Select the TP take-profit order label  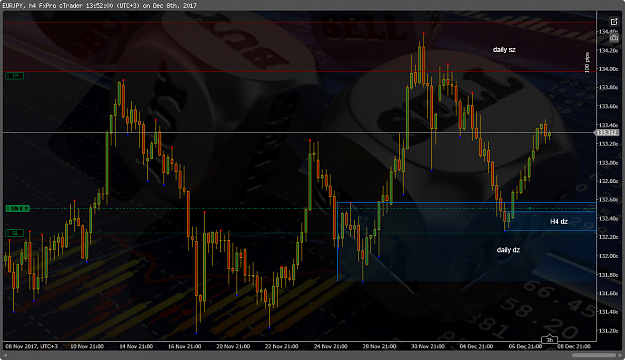coord(15,76)
